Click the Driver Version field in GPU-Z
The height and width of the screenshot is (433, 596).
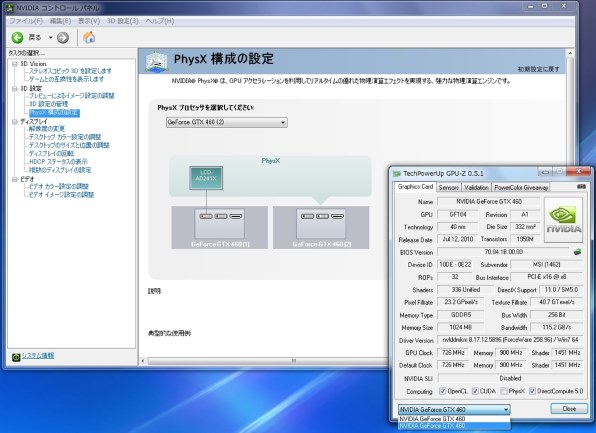click(510, 339)
